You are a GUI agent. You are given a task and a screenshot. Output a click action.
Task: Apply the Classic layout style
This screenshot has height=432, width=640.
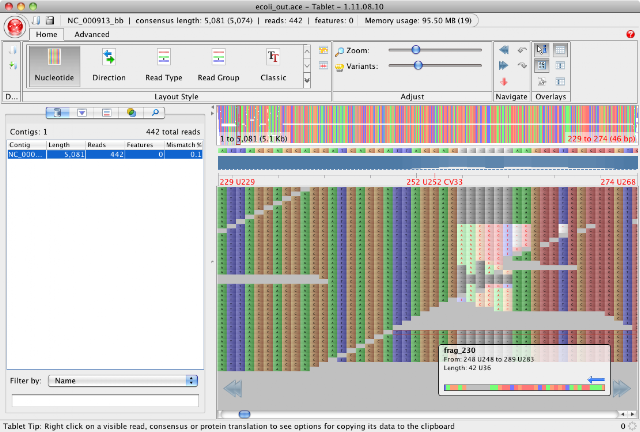[273, 66]
